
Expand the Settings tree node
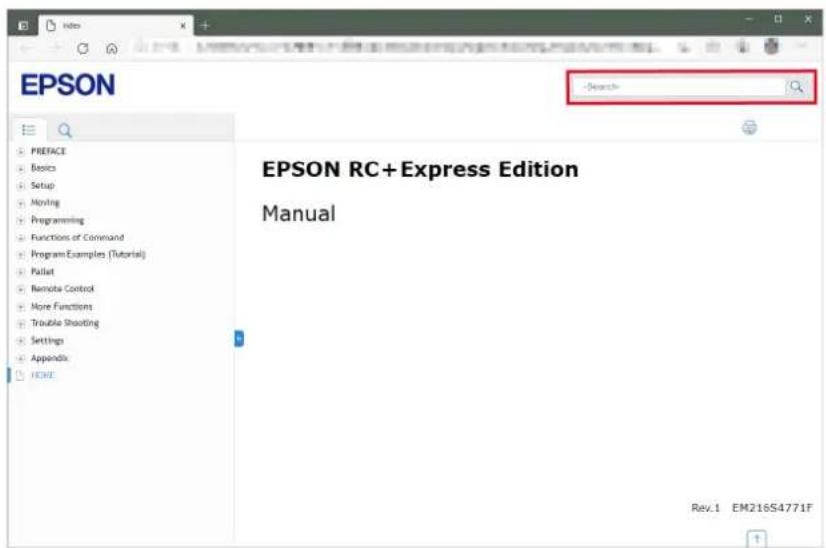[21, 341]
